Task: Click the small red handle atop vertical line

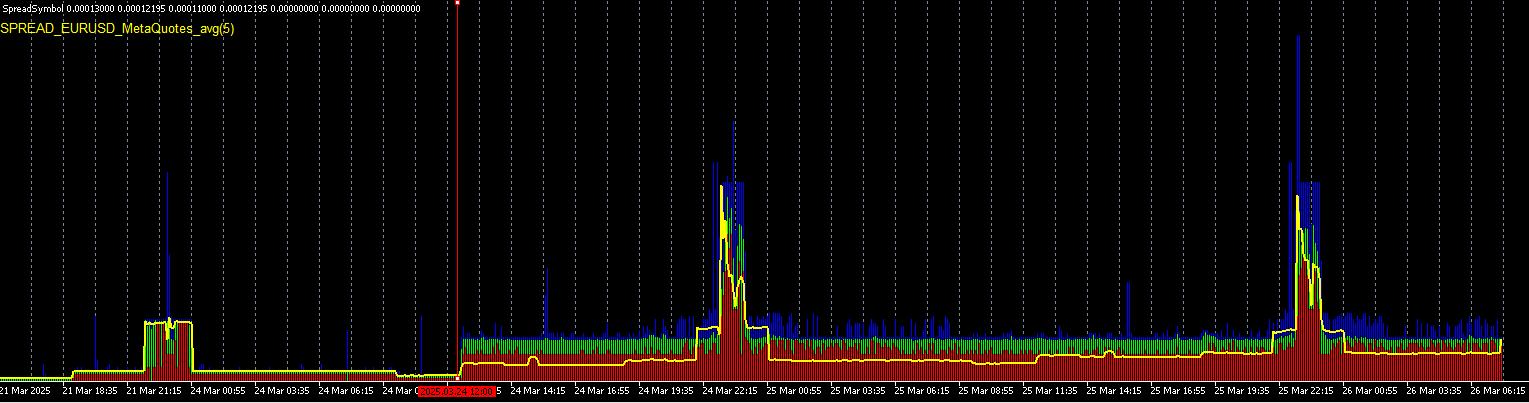Action: (457, 3)
